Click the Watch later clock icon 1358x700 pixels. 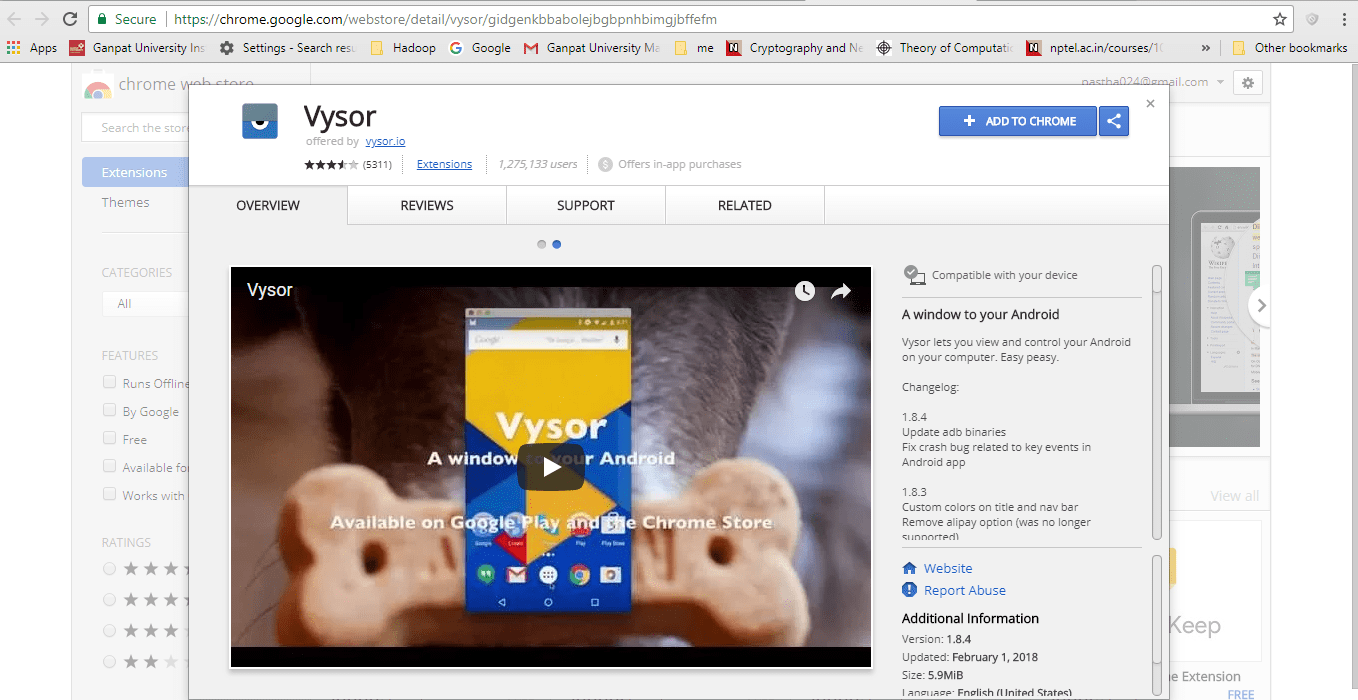pyautogui.click(x=805, y=291)
